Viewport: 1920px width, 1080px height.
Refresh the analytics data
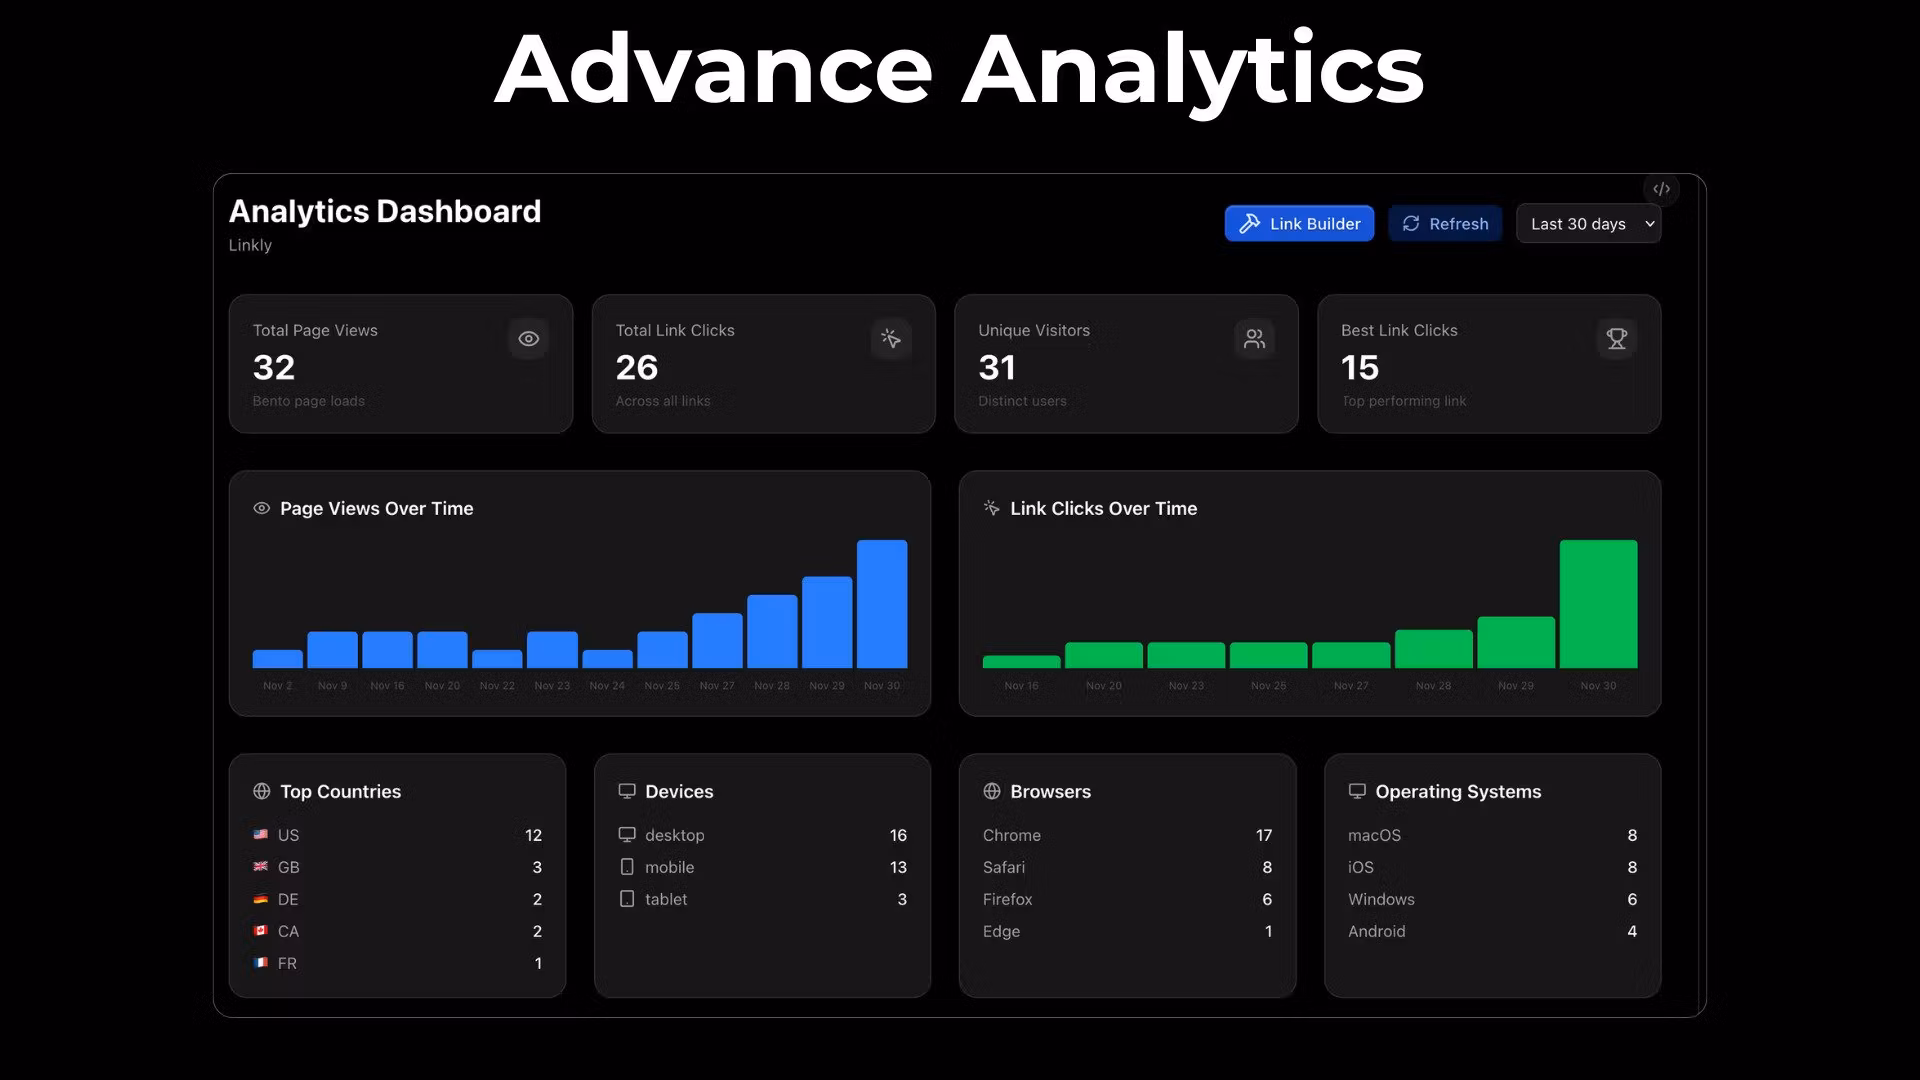point(1445,224)
